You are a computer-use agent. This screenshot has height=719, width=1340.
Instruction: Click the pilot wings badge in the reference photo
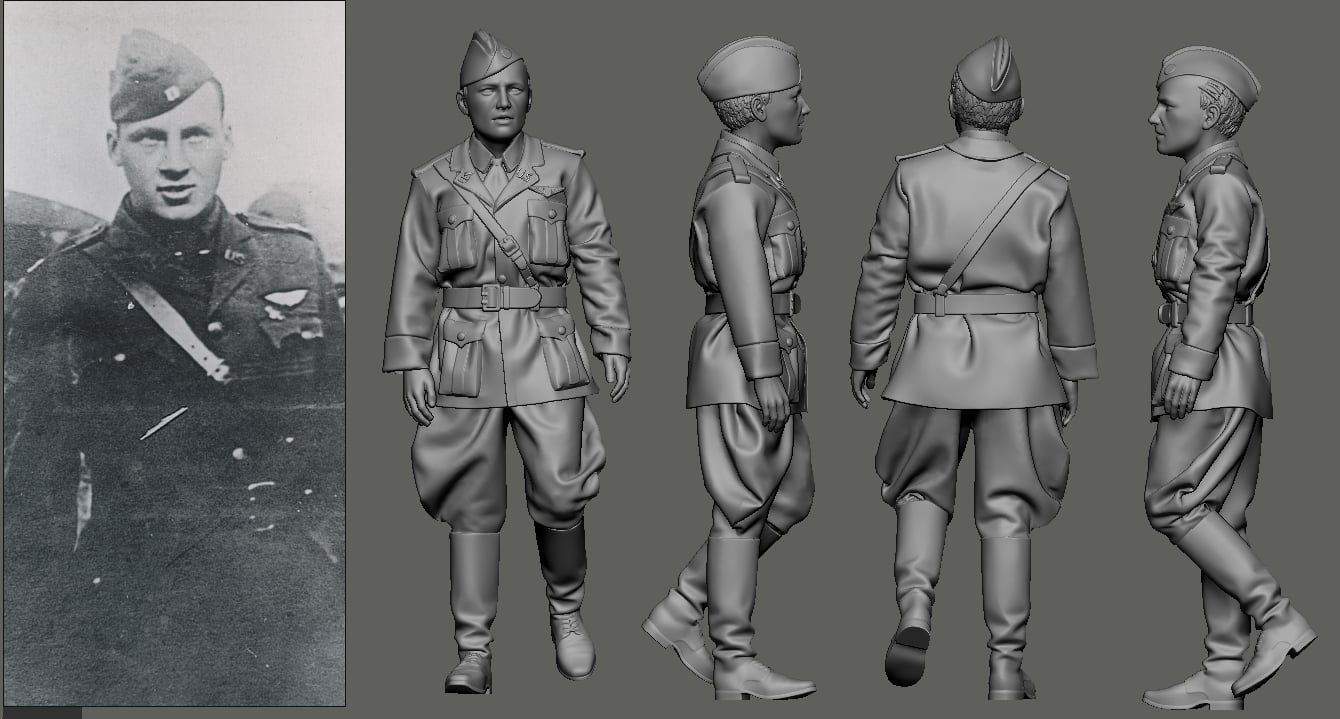pyautogui.click(x=284, y=297)
